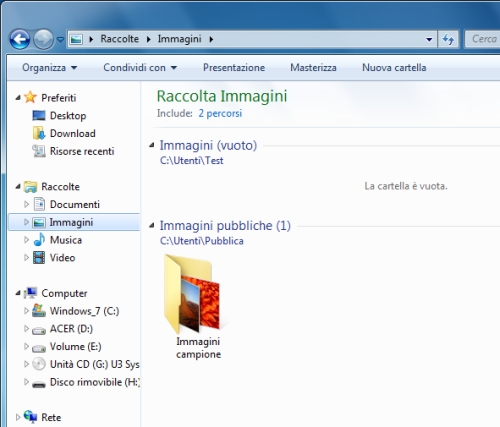This screenshot has height=427, width=500.
Task: Select the Video library film icon
Action: [39, 258]
